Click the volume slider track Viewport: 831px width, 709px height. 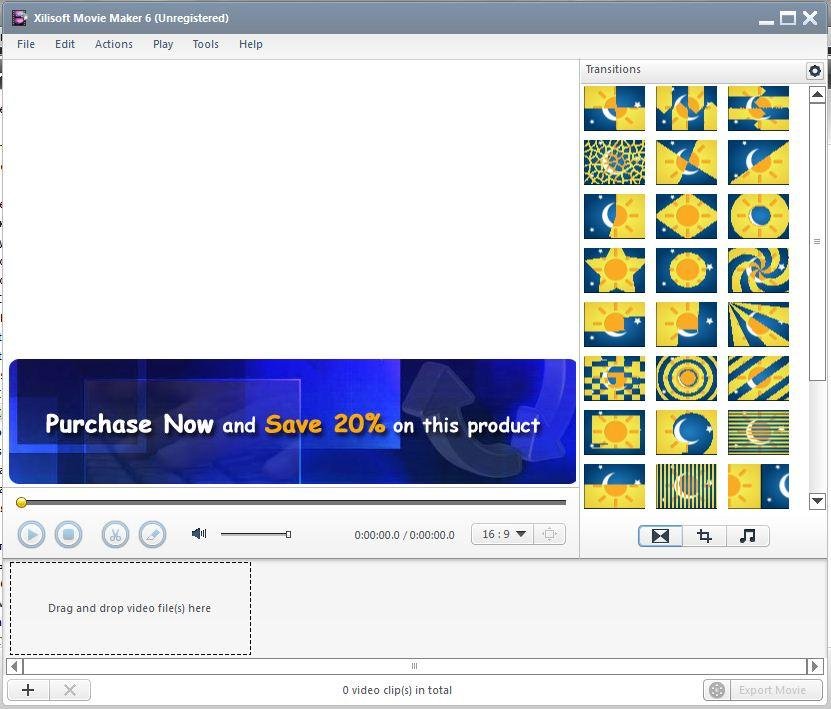point(255,534)
